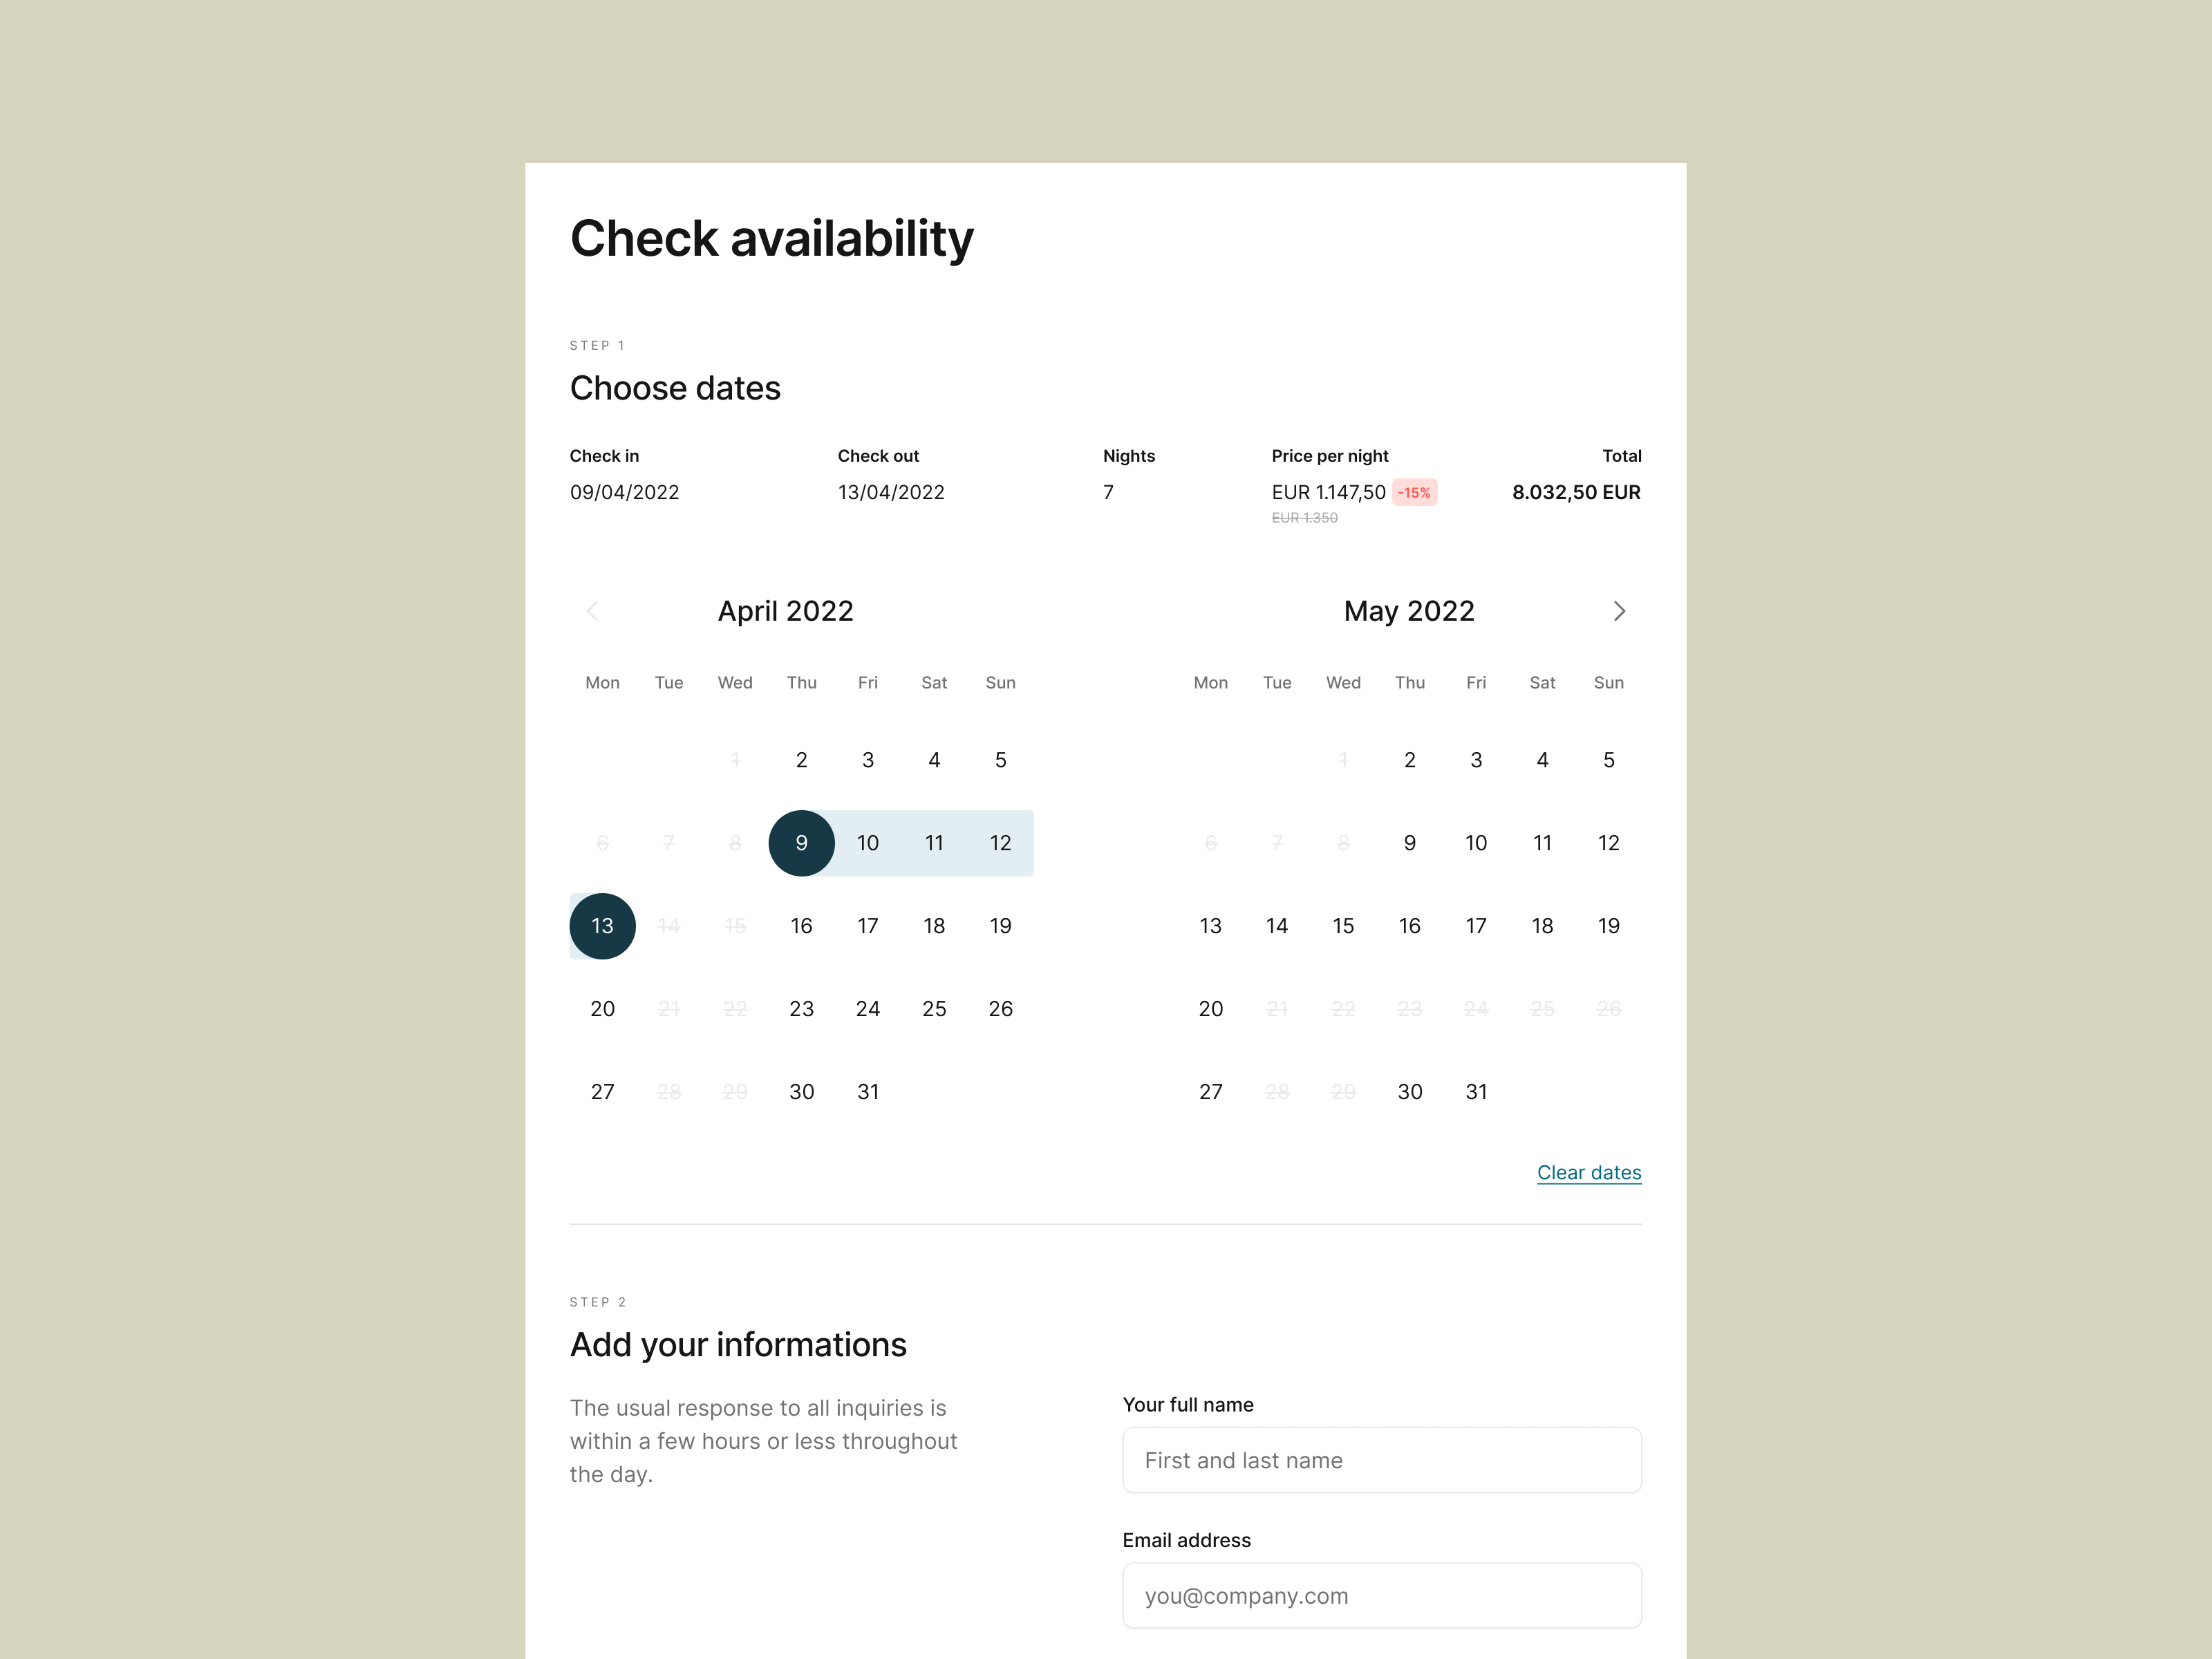Click the Check out date value
Viewport: 2212px width, 1659px height.
(x=891, y=492)
